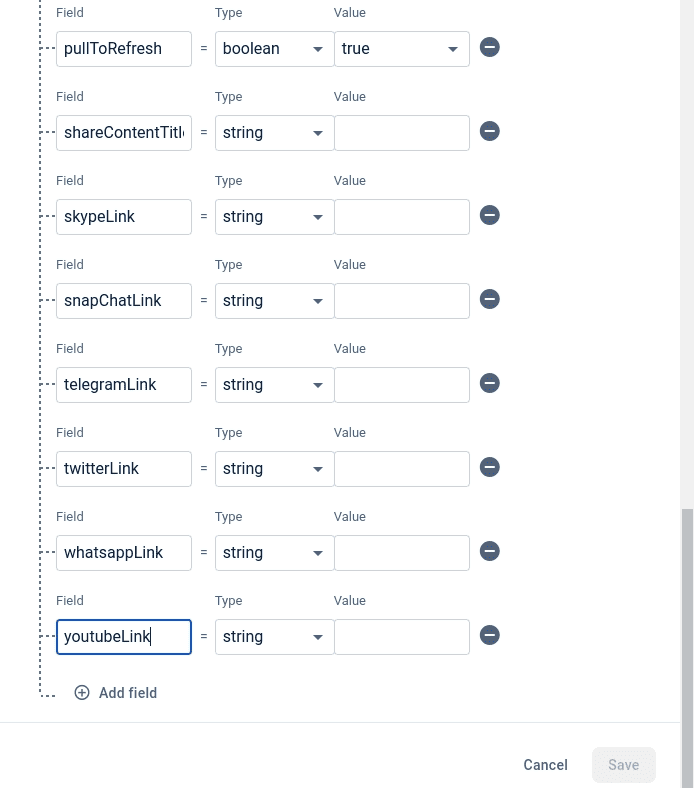Remove the pullToRefresh field
Viewport: 694px width, 788px height.
click(489, 48)
